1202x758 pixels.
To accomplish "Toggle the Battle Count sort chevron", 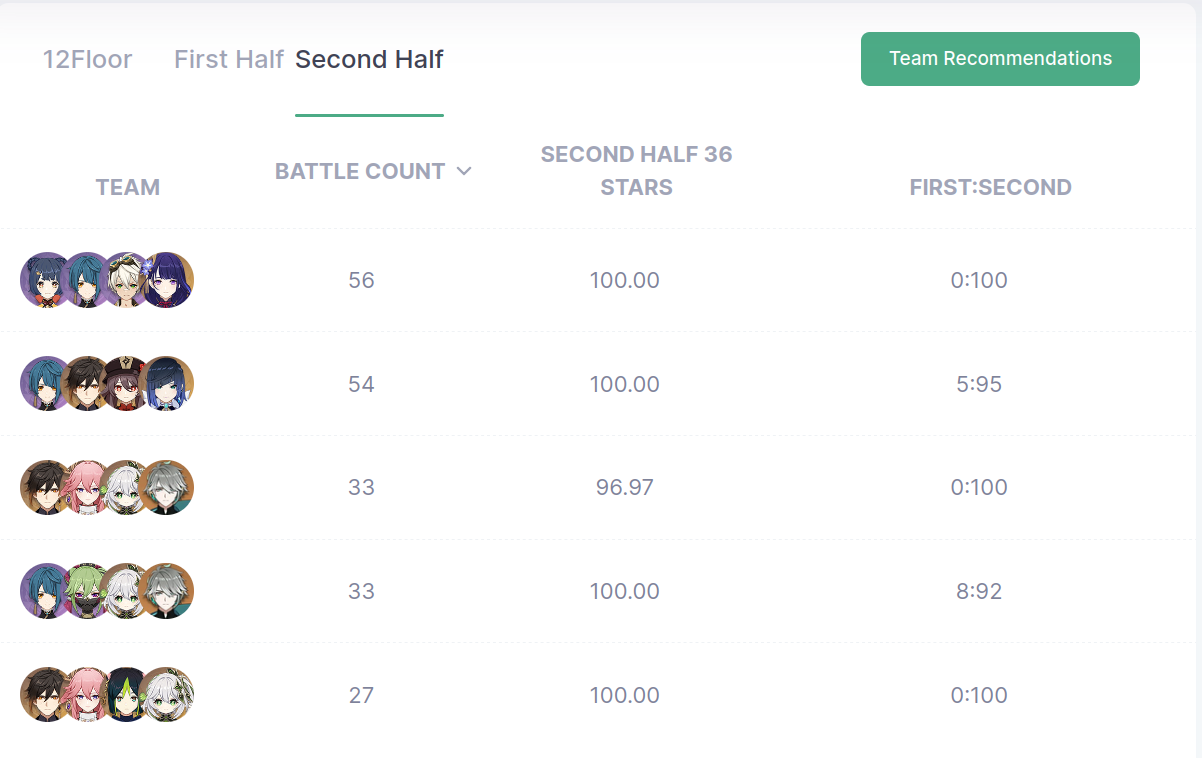I will point(463,171).
